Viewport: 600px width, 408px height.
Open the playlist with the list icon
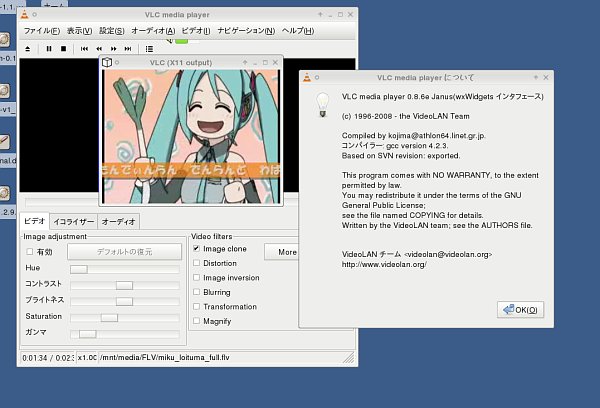pos(149,49)
